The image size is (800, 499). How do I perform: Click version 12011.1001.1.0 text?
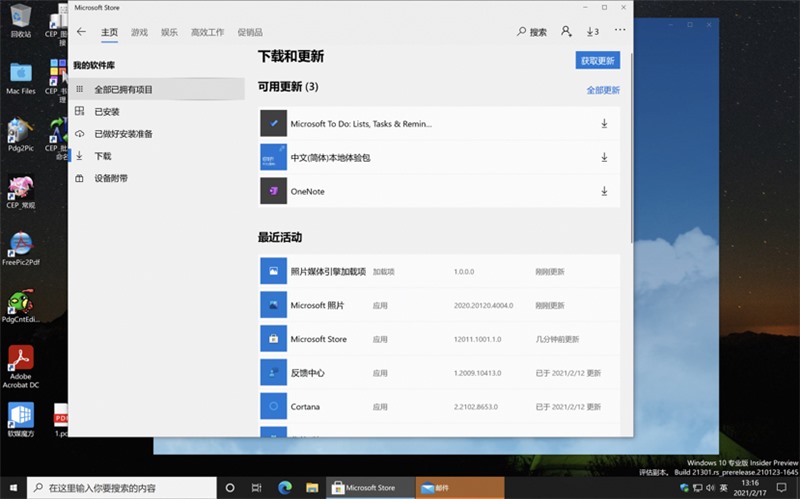[478, 339]
